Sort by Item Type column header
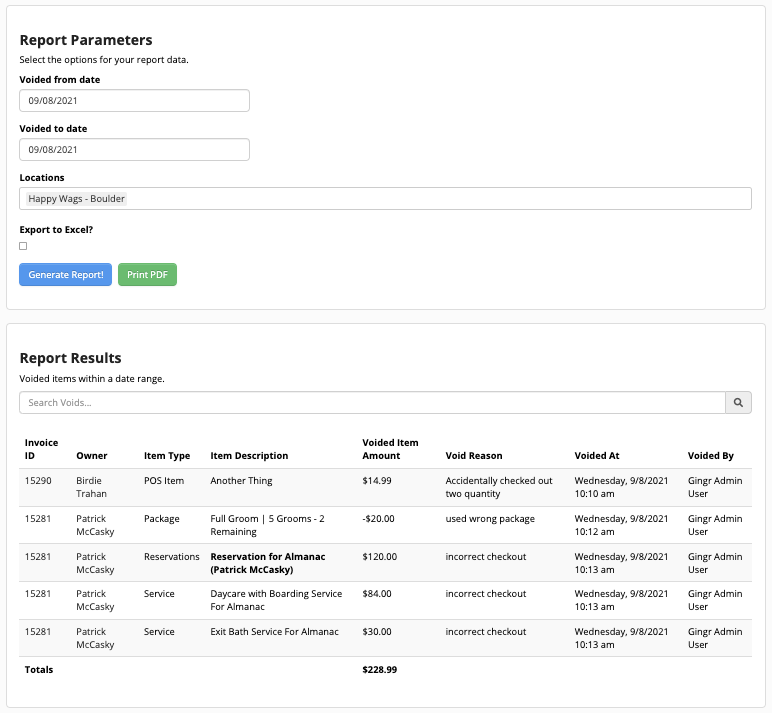 click(167, 455)
